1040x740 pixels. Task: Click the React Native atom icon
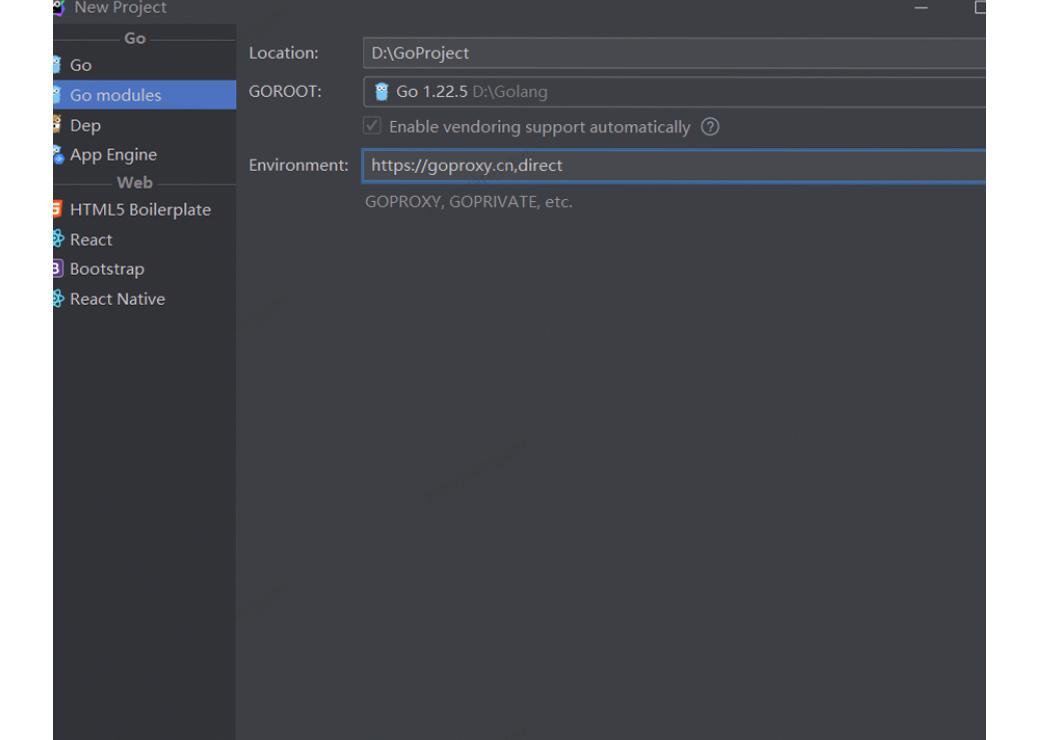[x=58, y=298]
